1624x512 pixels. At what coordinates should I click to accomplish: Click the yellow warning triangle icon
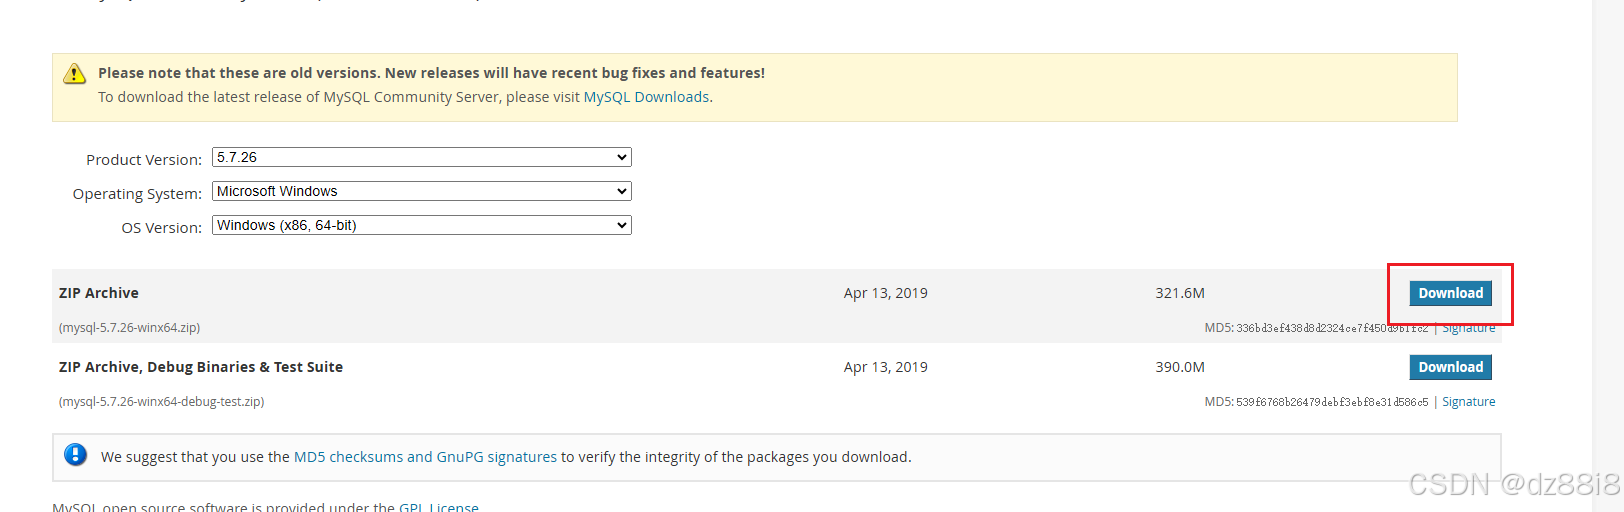point(74,74)
